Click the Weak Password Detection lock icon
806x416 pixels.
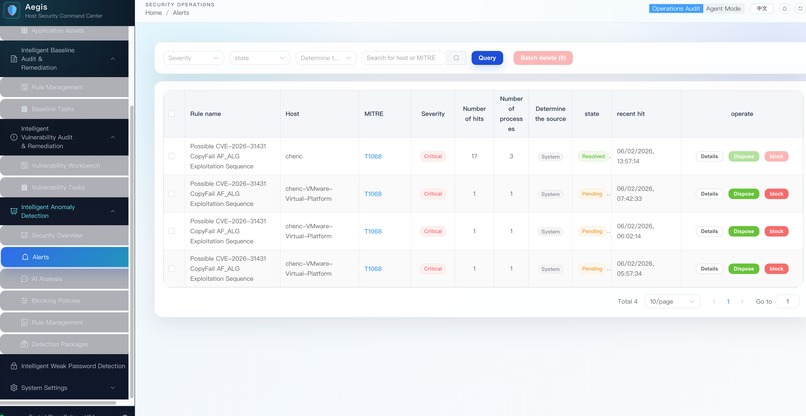[x=14, y=366]
